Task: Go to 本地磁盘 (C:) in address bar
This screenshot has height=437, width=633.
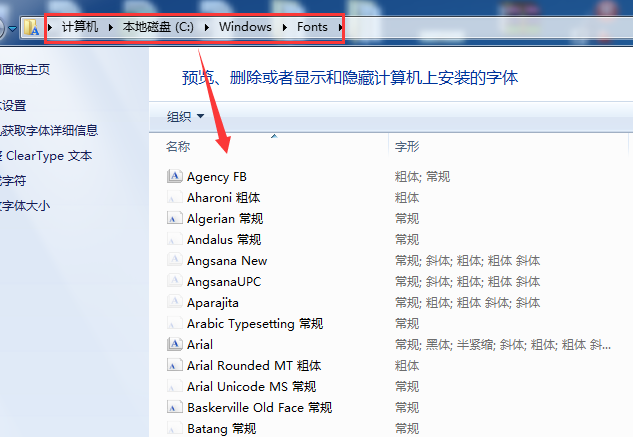Action: pos(158,27)
